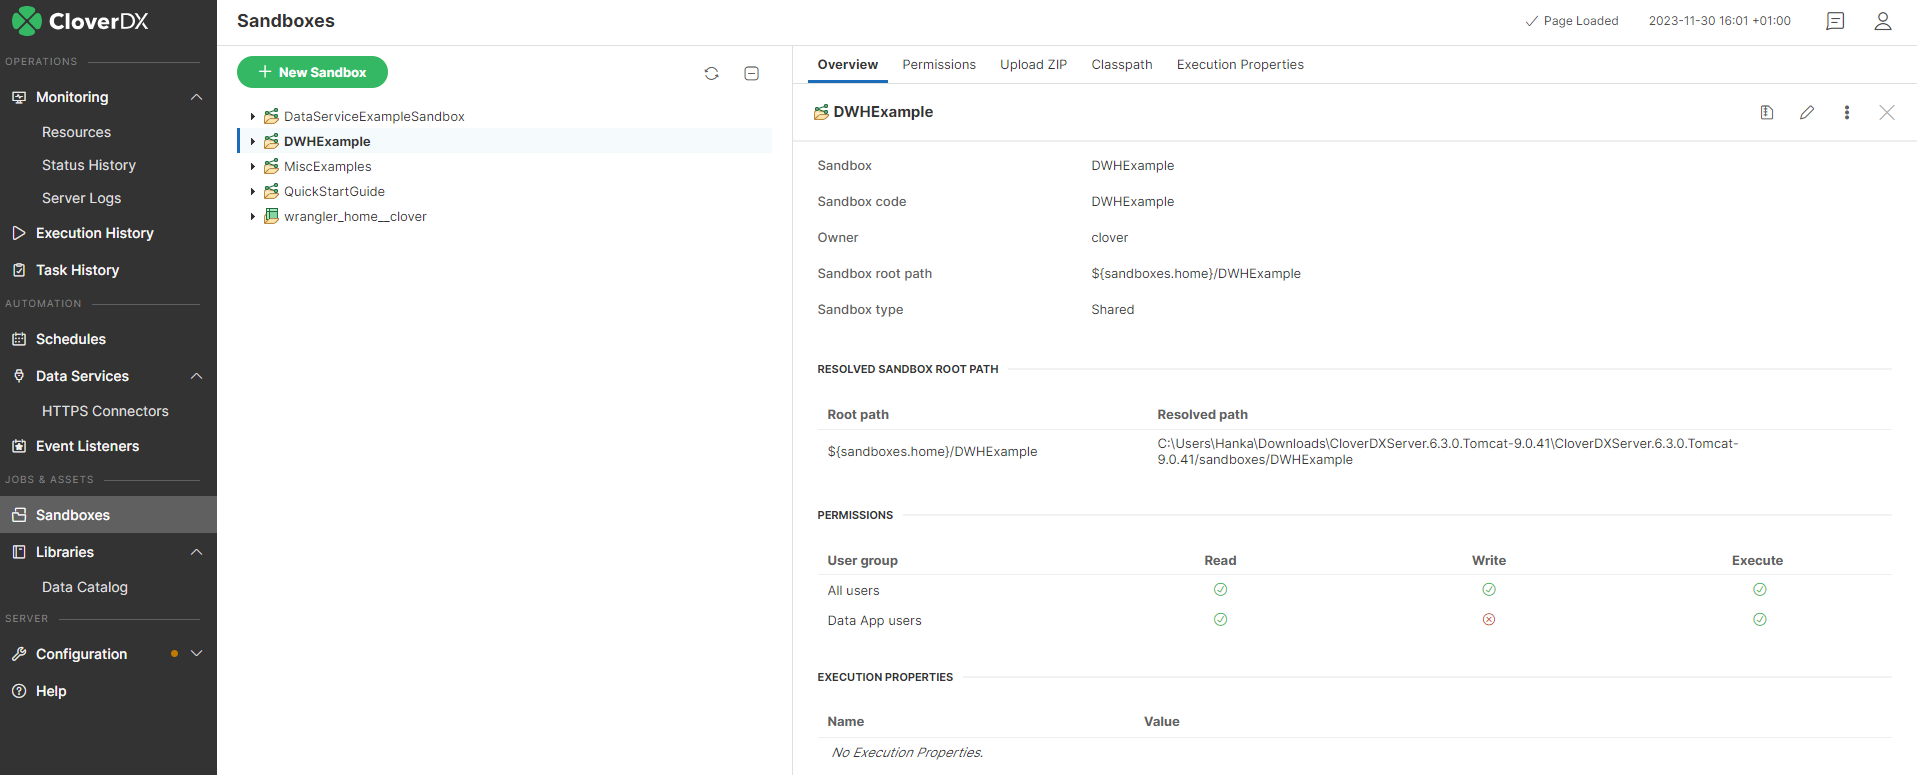Select DataServiceExampleSandbox in tree
The height and width of the screenshot is (775, 1917).
click(374, 117)
